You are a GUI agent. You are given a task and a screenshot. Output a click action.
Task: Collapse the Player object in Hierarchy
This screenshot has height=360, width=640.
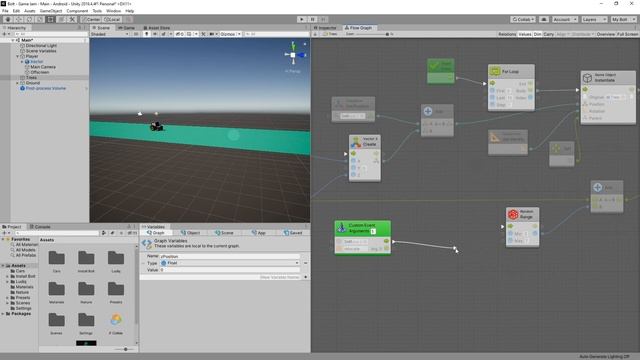(18, 56)
